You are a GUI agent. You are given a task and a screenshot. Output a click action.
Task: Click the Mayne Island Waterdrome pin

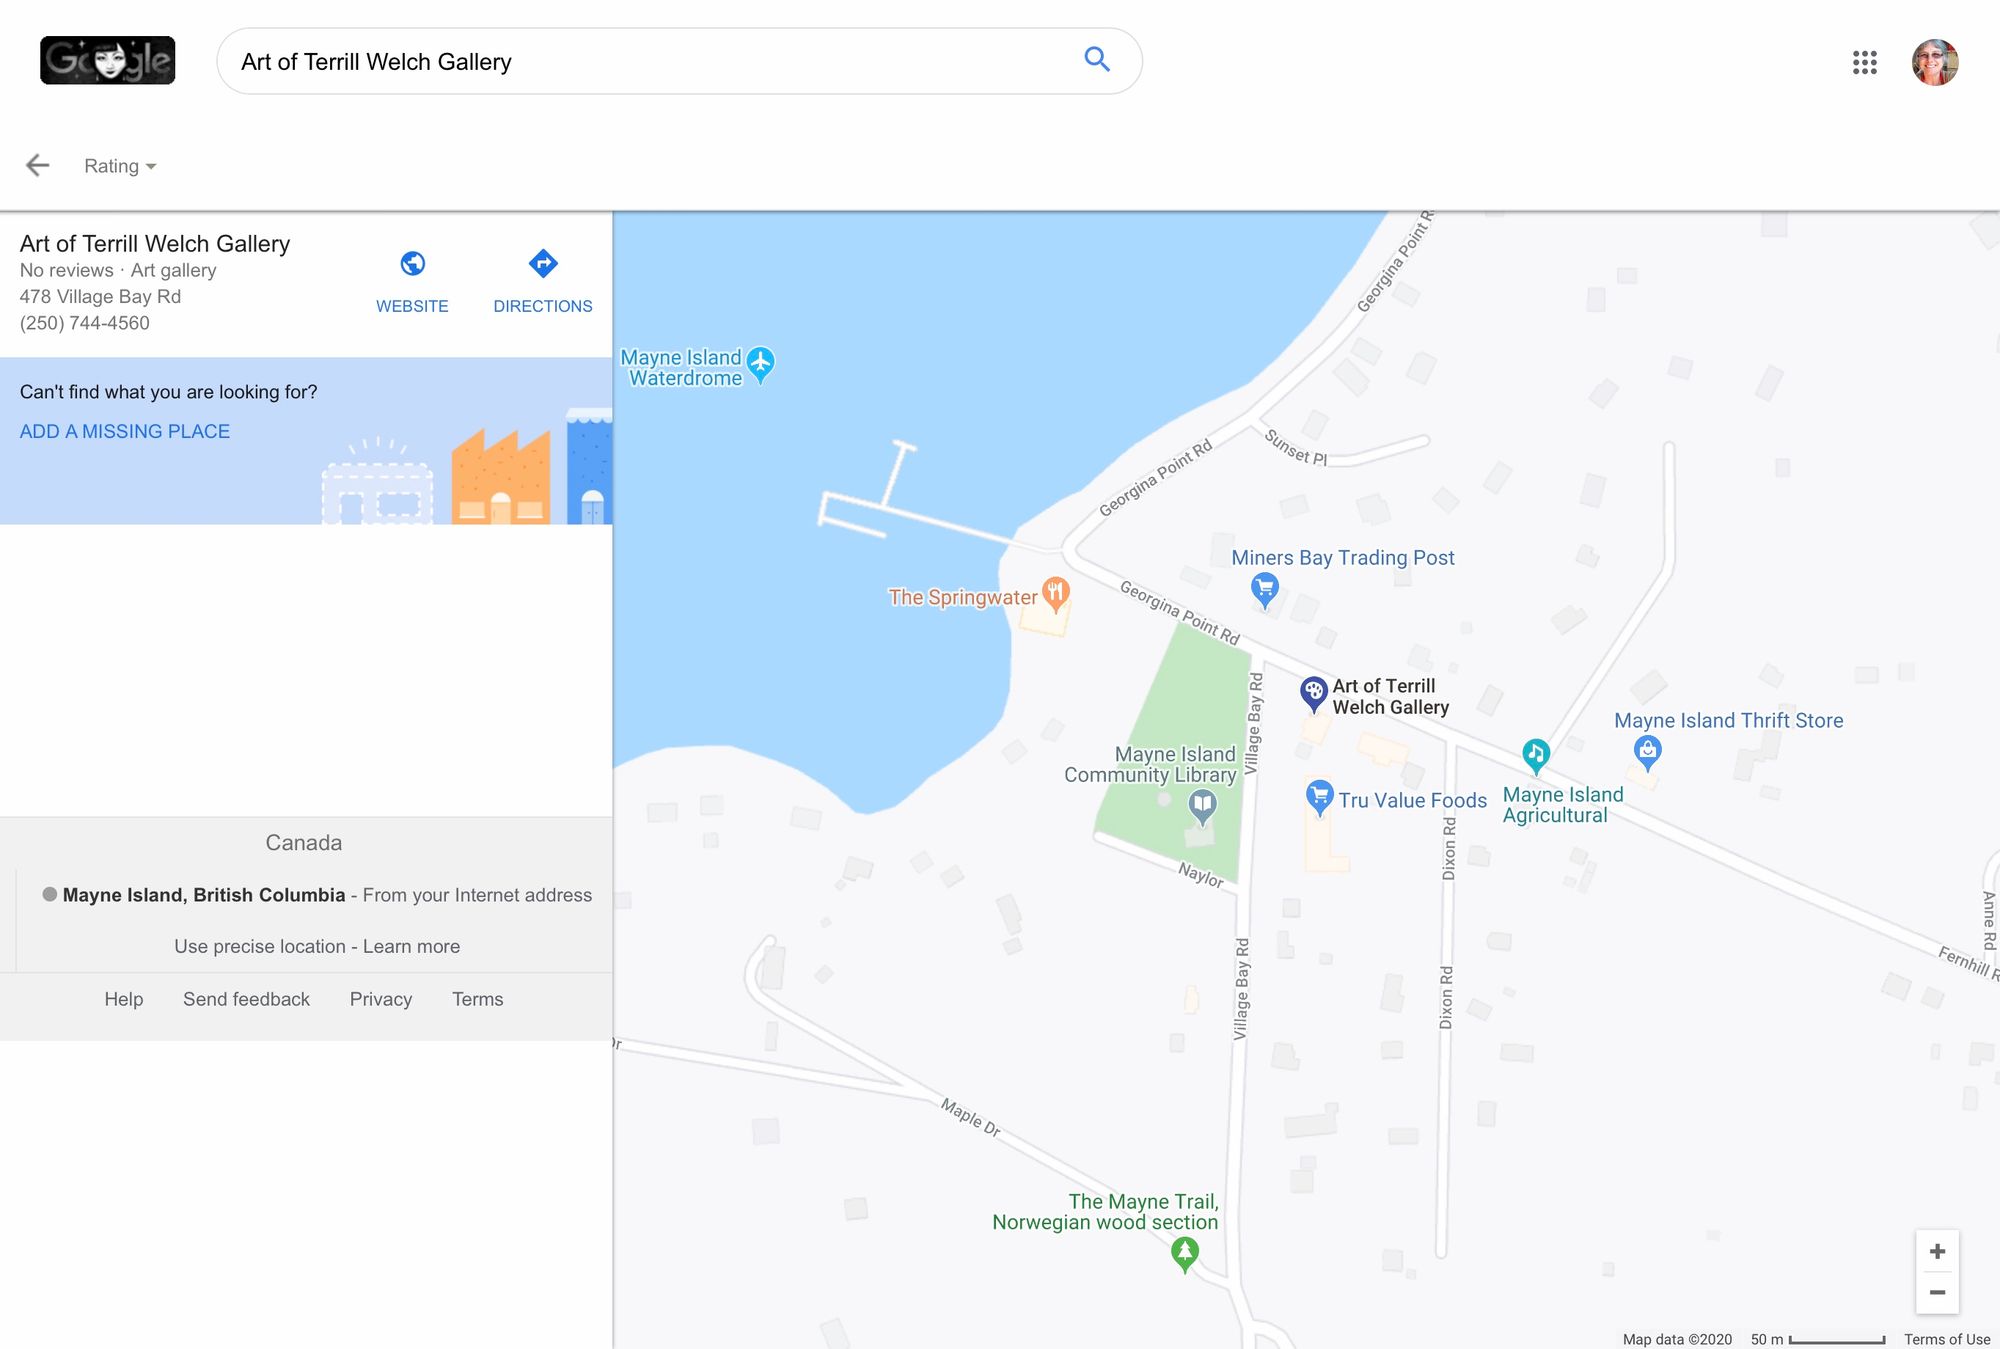click(x=761, y=365)
